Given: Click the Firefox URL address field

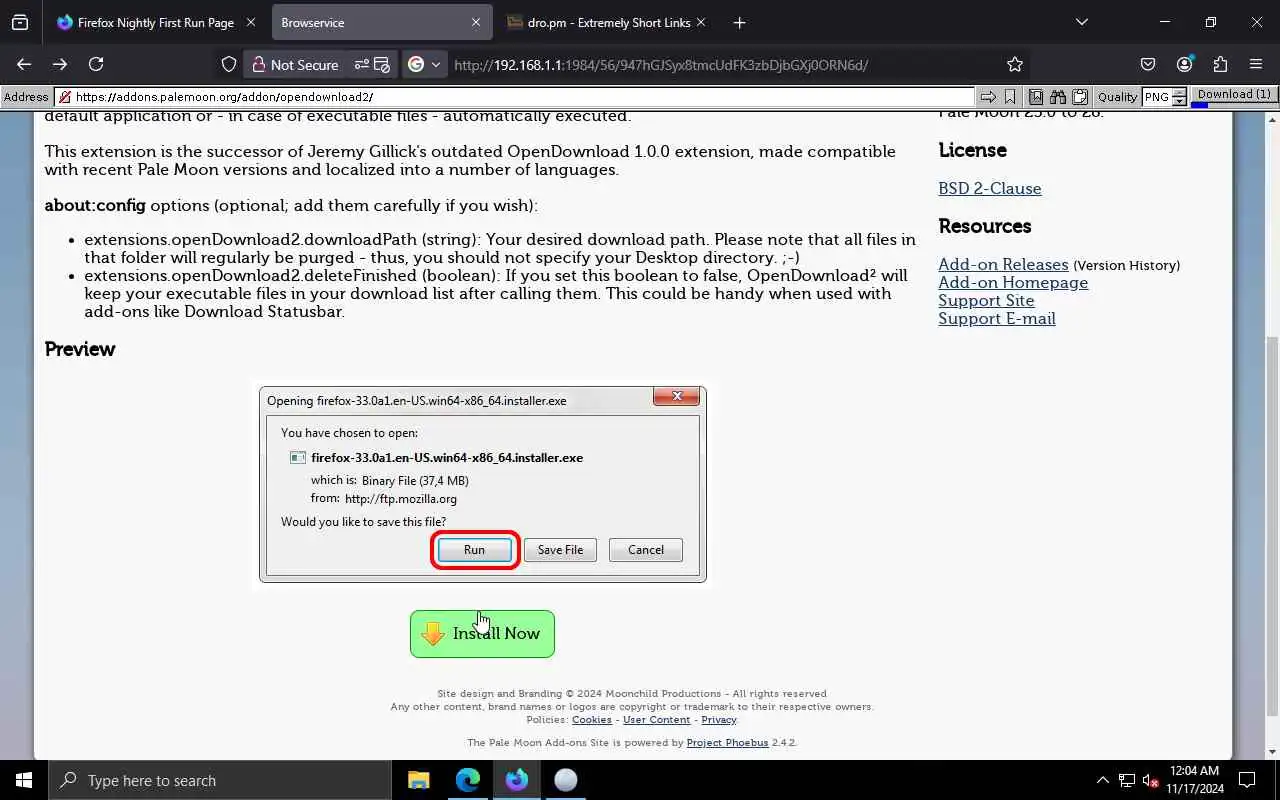Looking at the screenshot, I should [x=720, y=64].
